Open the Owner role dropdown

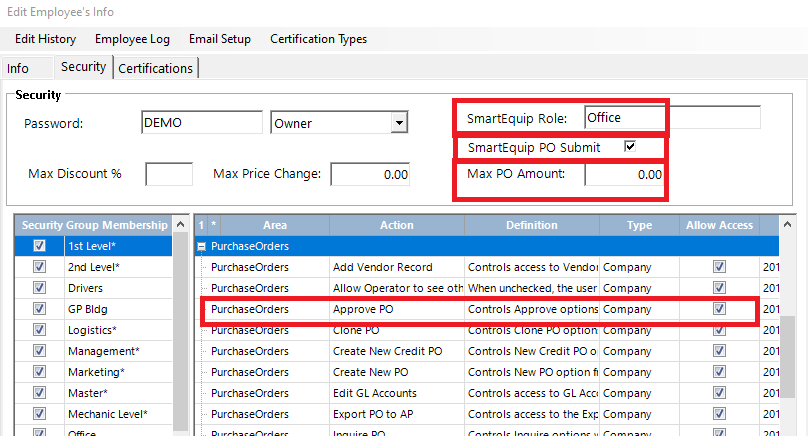(x=399, y=123)
